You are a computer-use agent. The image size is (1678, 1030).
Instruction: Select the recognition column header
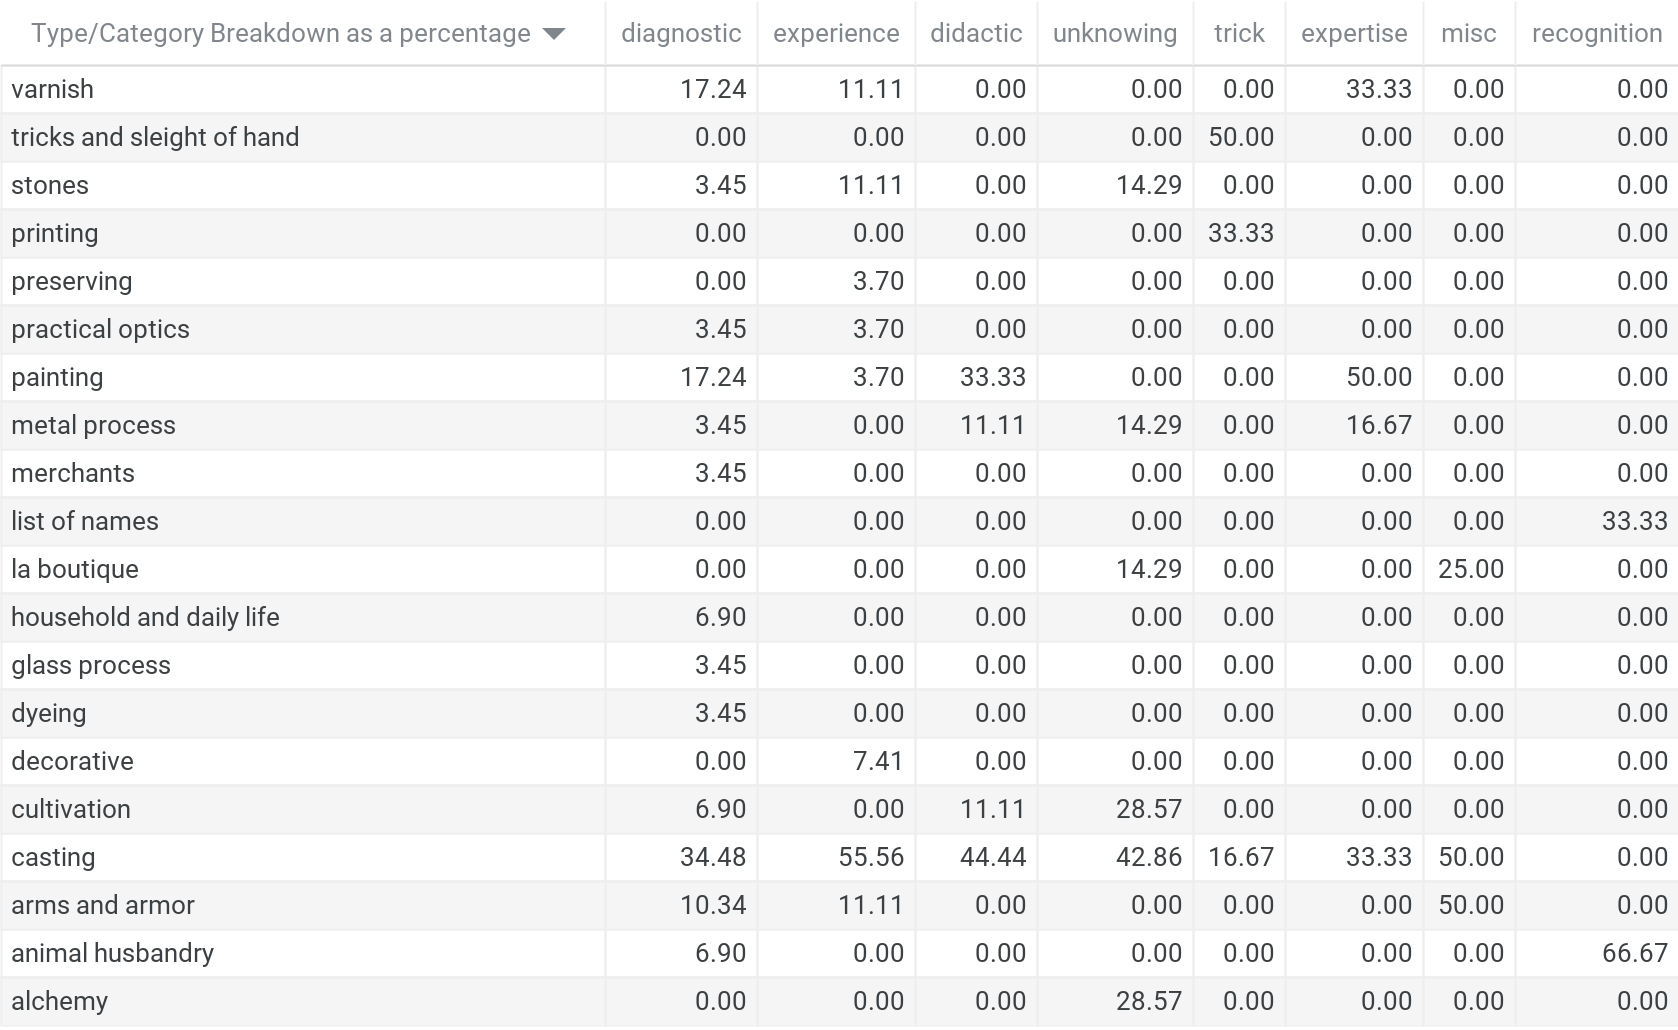pyautogui.click(x=1597, y=33)
